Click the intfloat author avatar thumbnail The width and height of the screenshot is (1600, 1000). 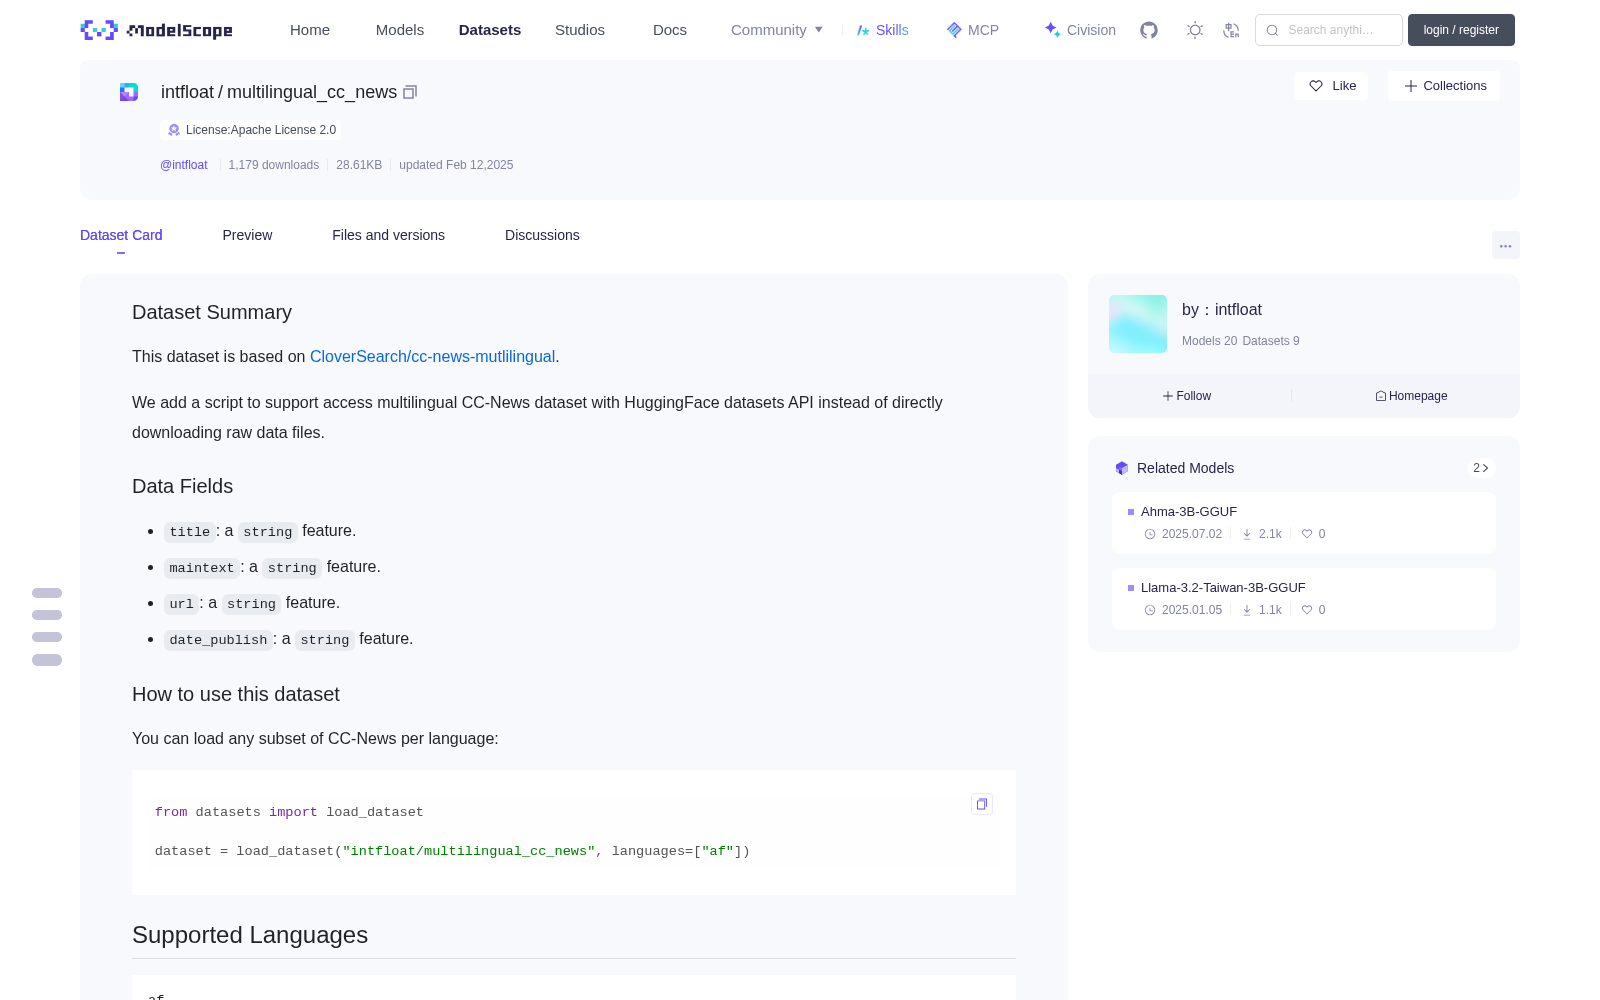pos(1138,324)
